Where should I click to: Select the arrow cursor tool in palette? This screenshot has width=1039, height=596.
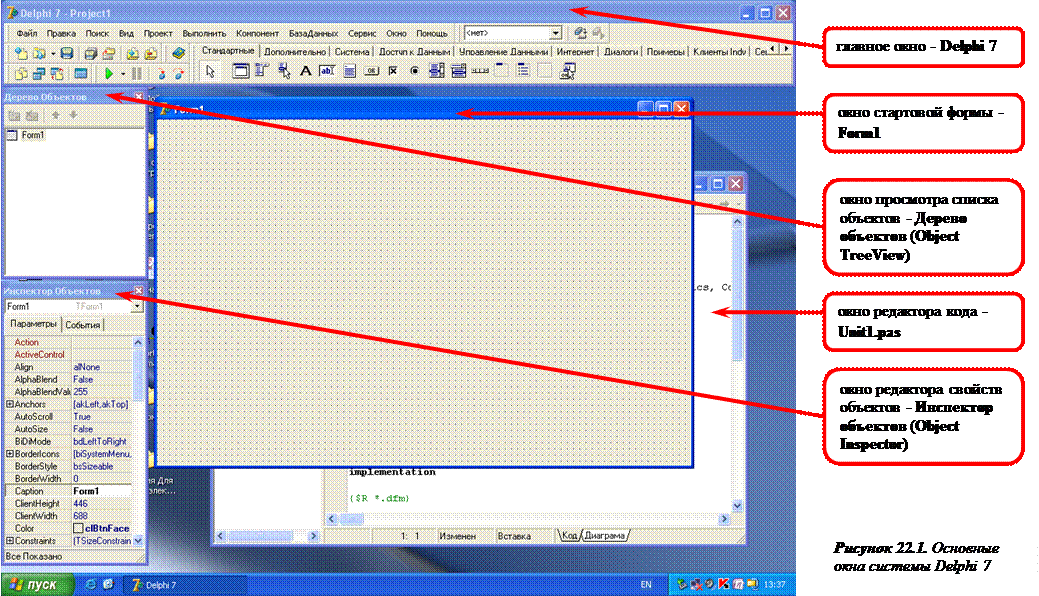tap(210, 71)
